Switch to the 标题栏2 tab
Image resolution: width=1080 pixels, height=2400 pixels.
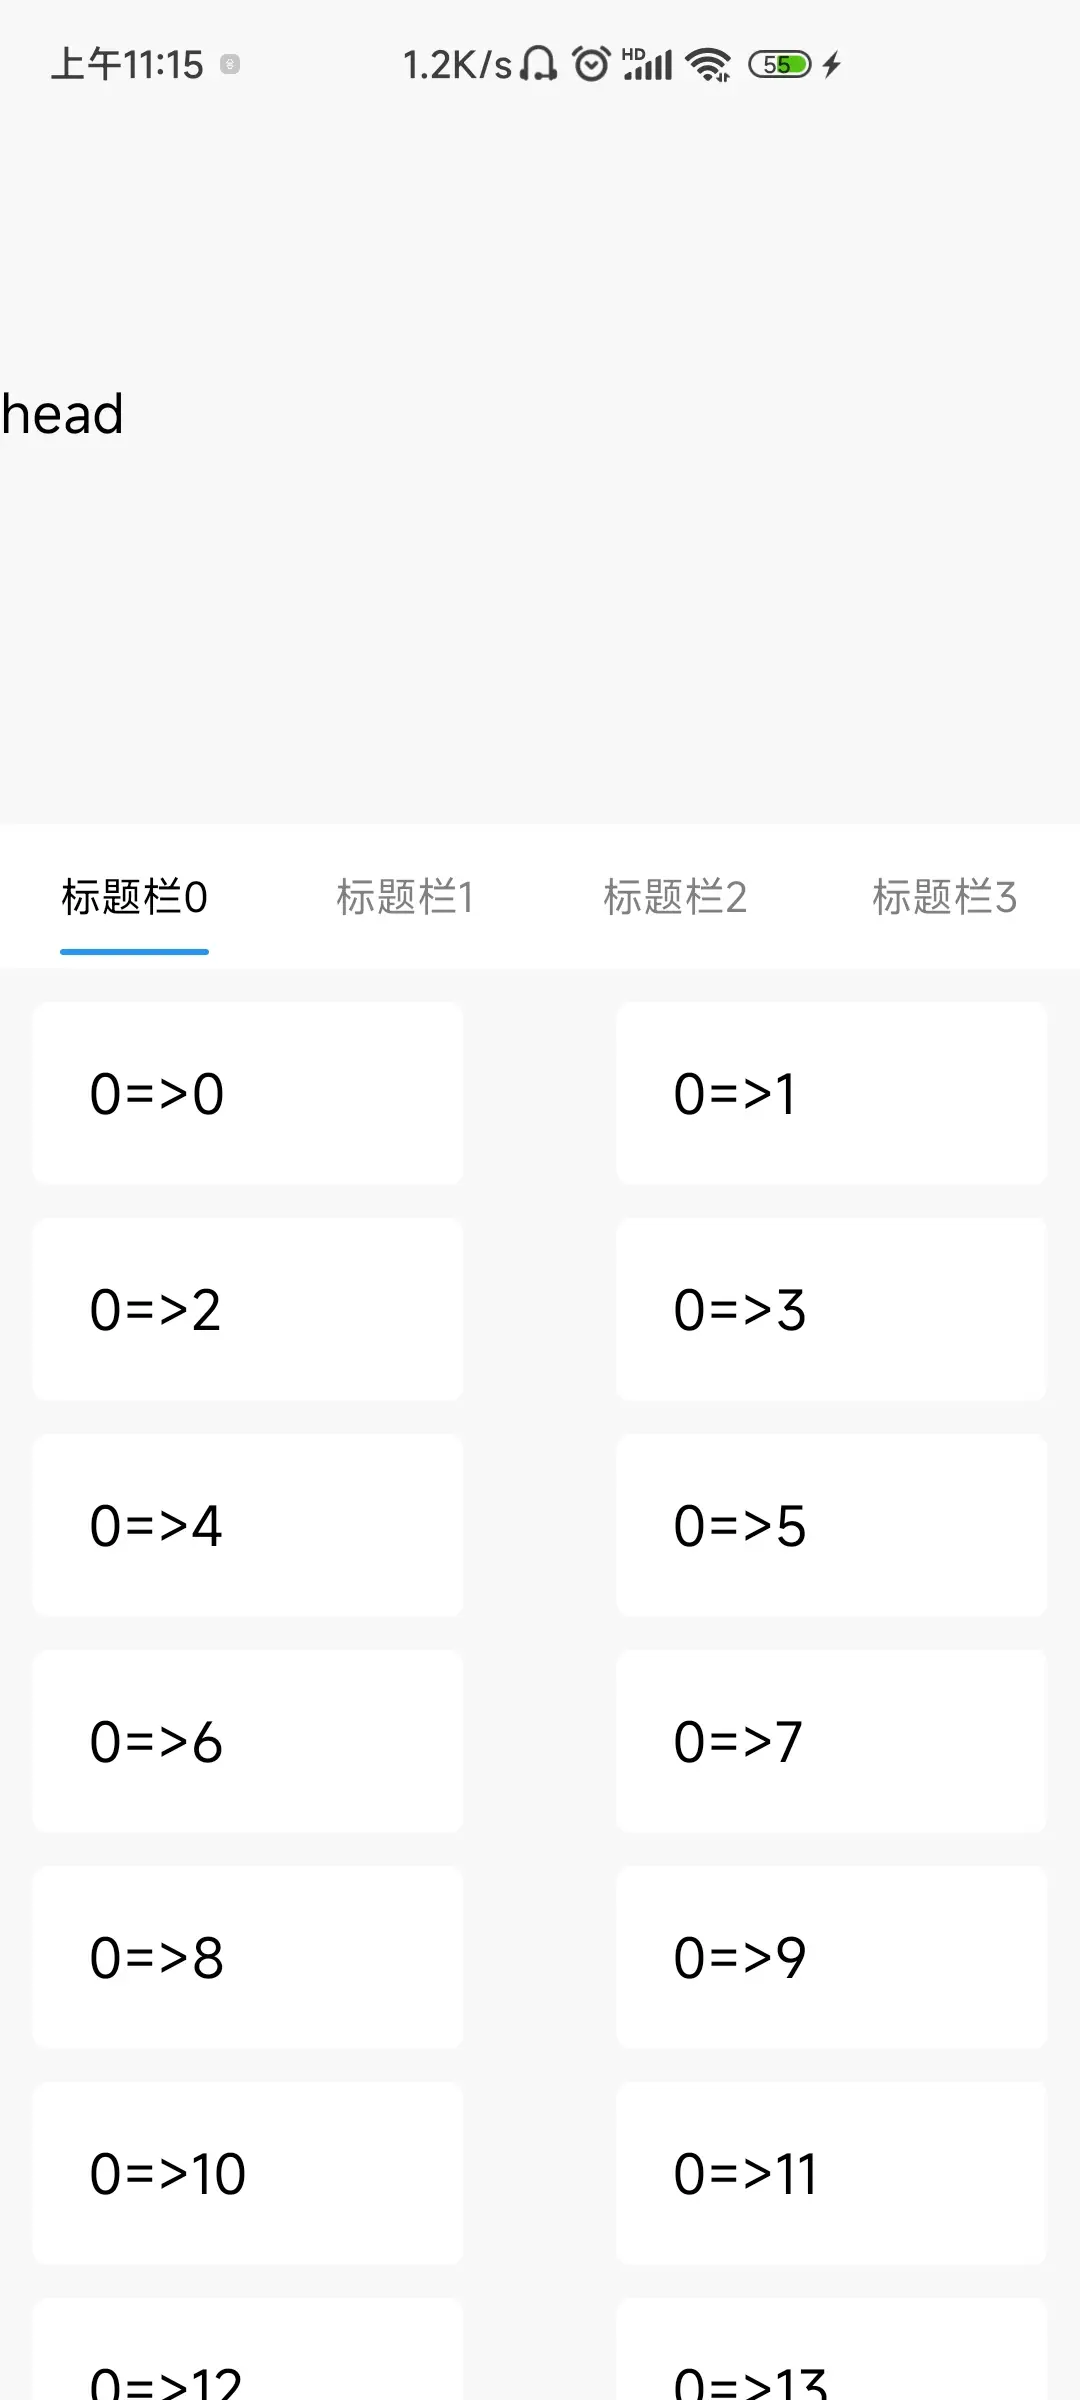pos(675,897)
